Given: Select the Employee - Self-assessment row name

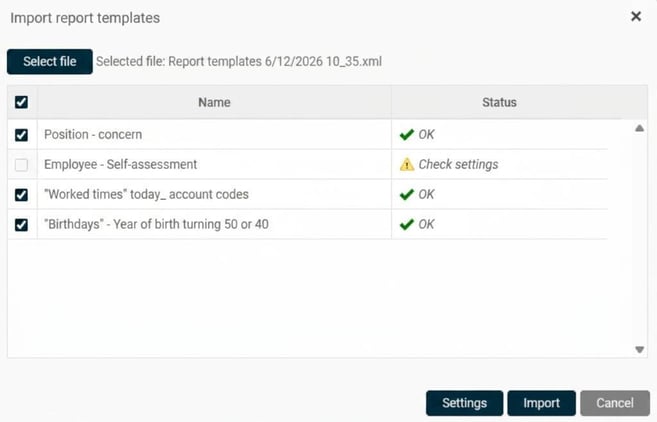Looking at the screenshot, I should click(x=120, y=164).
